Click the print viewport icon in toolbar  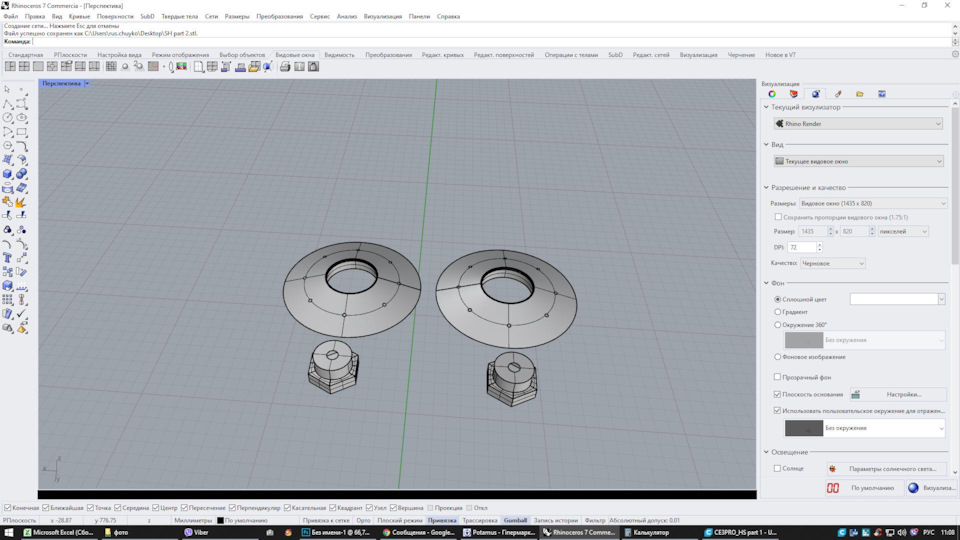(x=285, y=66)
